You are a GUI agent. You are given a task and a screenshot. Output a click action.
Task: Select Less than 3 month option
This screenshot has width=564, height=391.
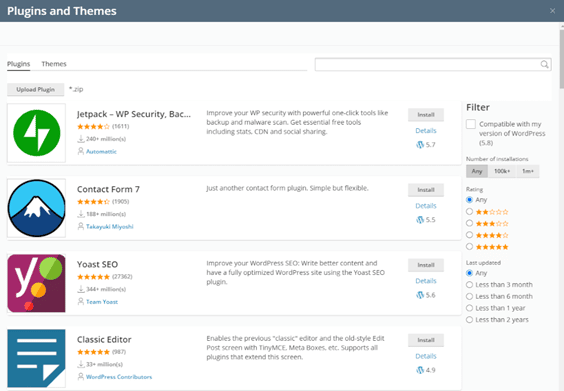tap(469, 285)
